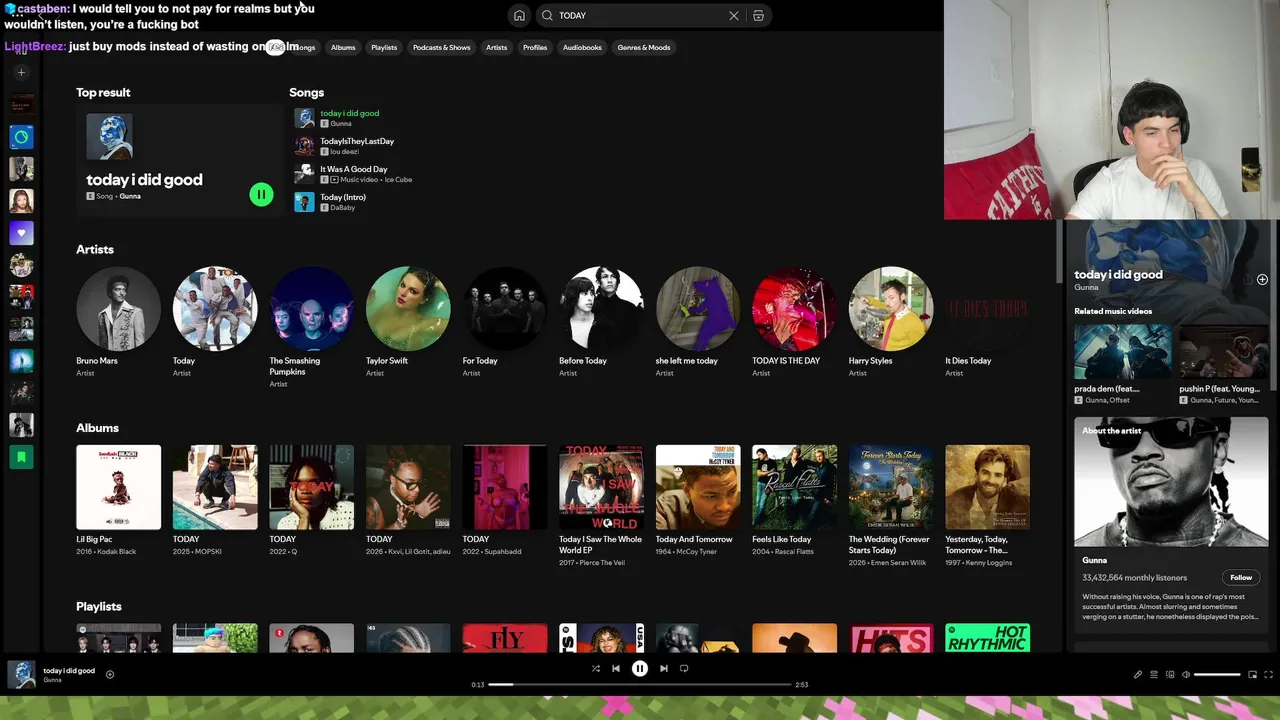Open Hot Rhythmic playlist cover
The image size is (1280, 720).
coord(987,638)
